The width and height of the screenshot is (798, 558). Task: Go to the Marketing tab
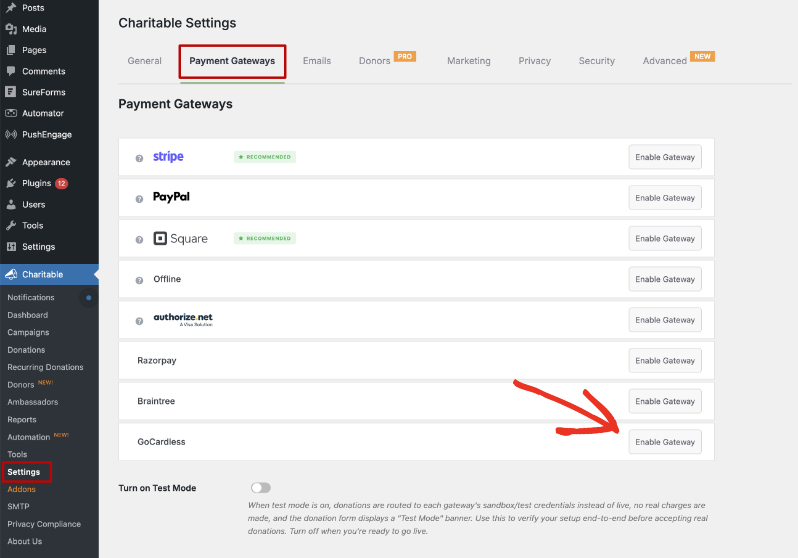click(x=469, y=61)
